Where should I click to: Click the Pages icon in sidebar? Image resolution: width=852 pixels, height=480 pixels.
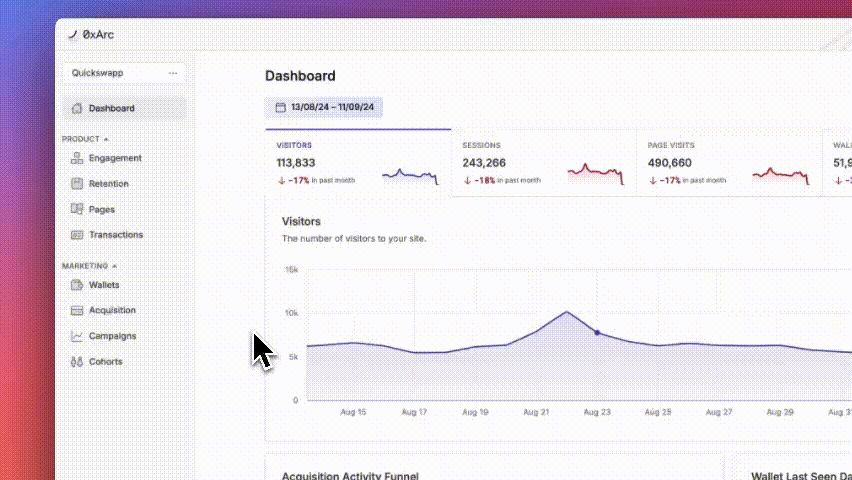pyautogui.click(x=77, y=209)
